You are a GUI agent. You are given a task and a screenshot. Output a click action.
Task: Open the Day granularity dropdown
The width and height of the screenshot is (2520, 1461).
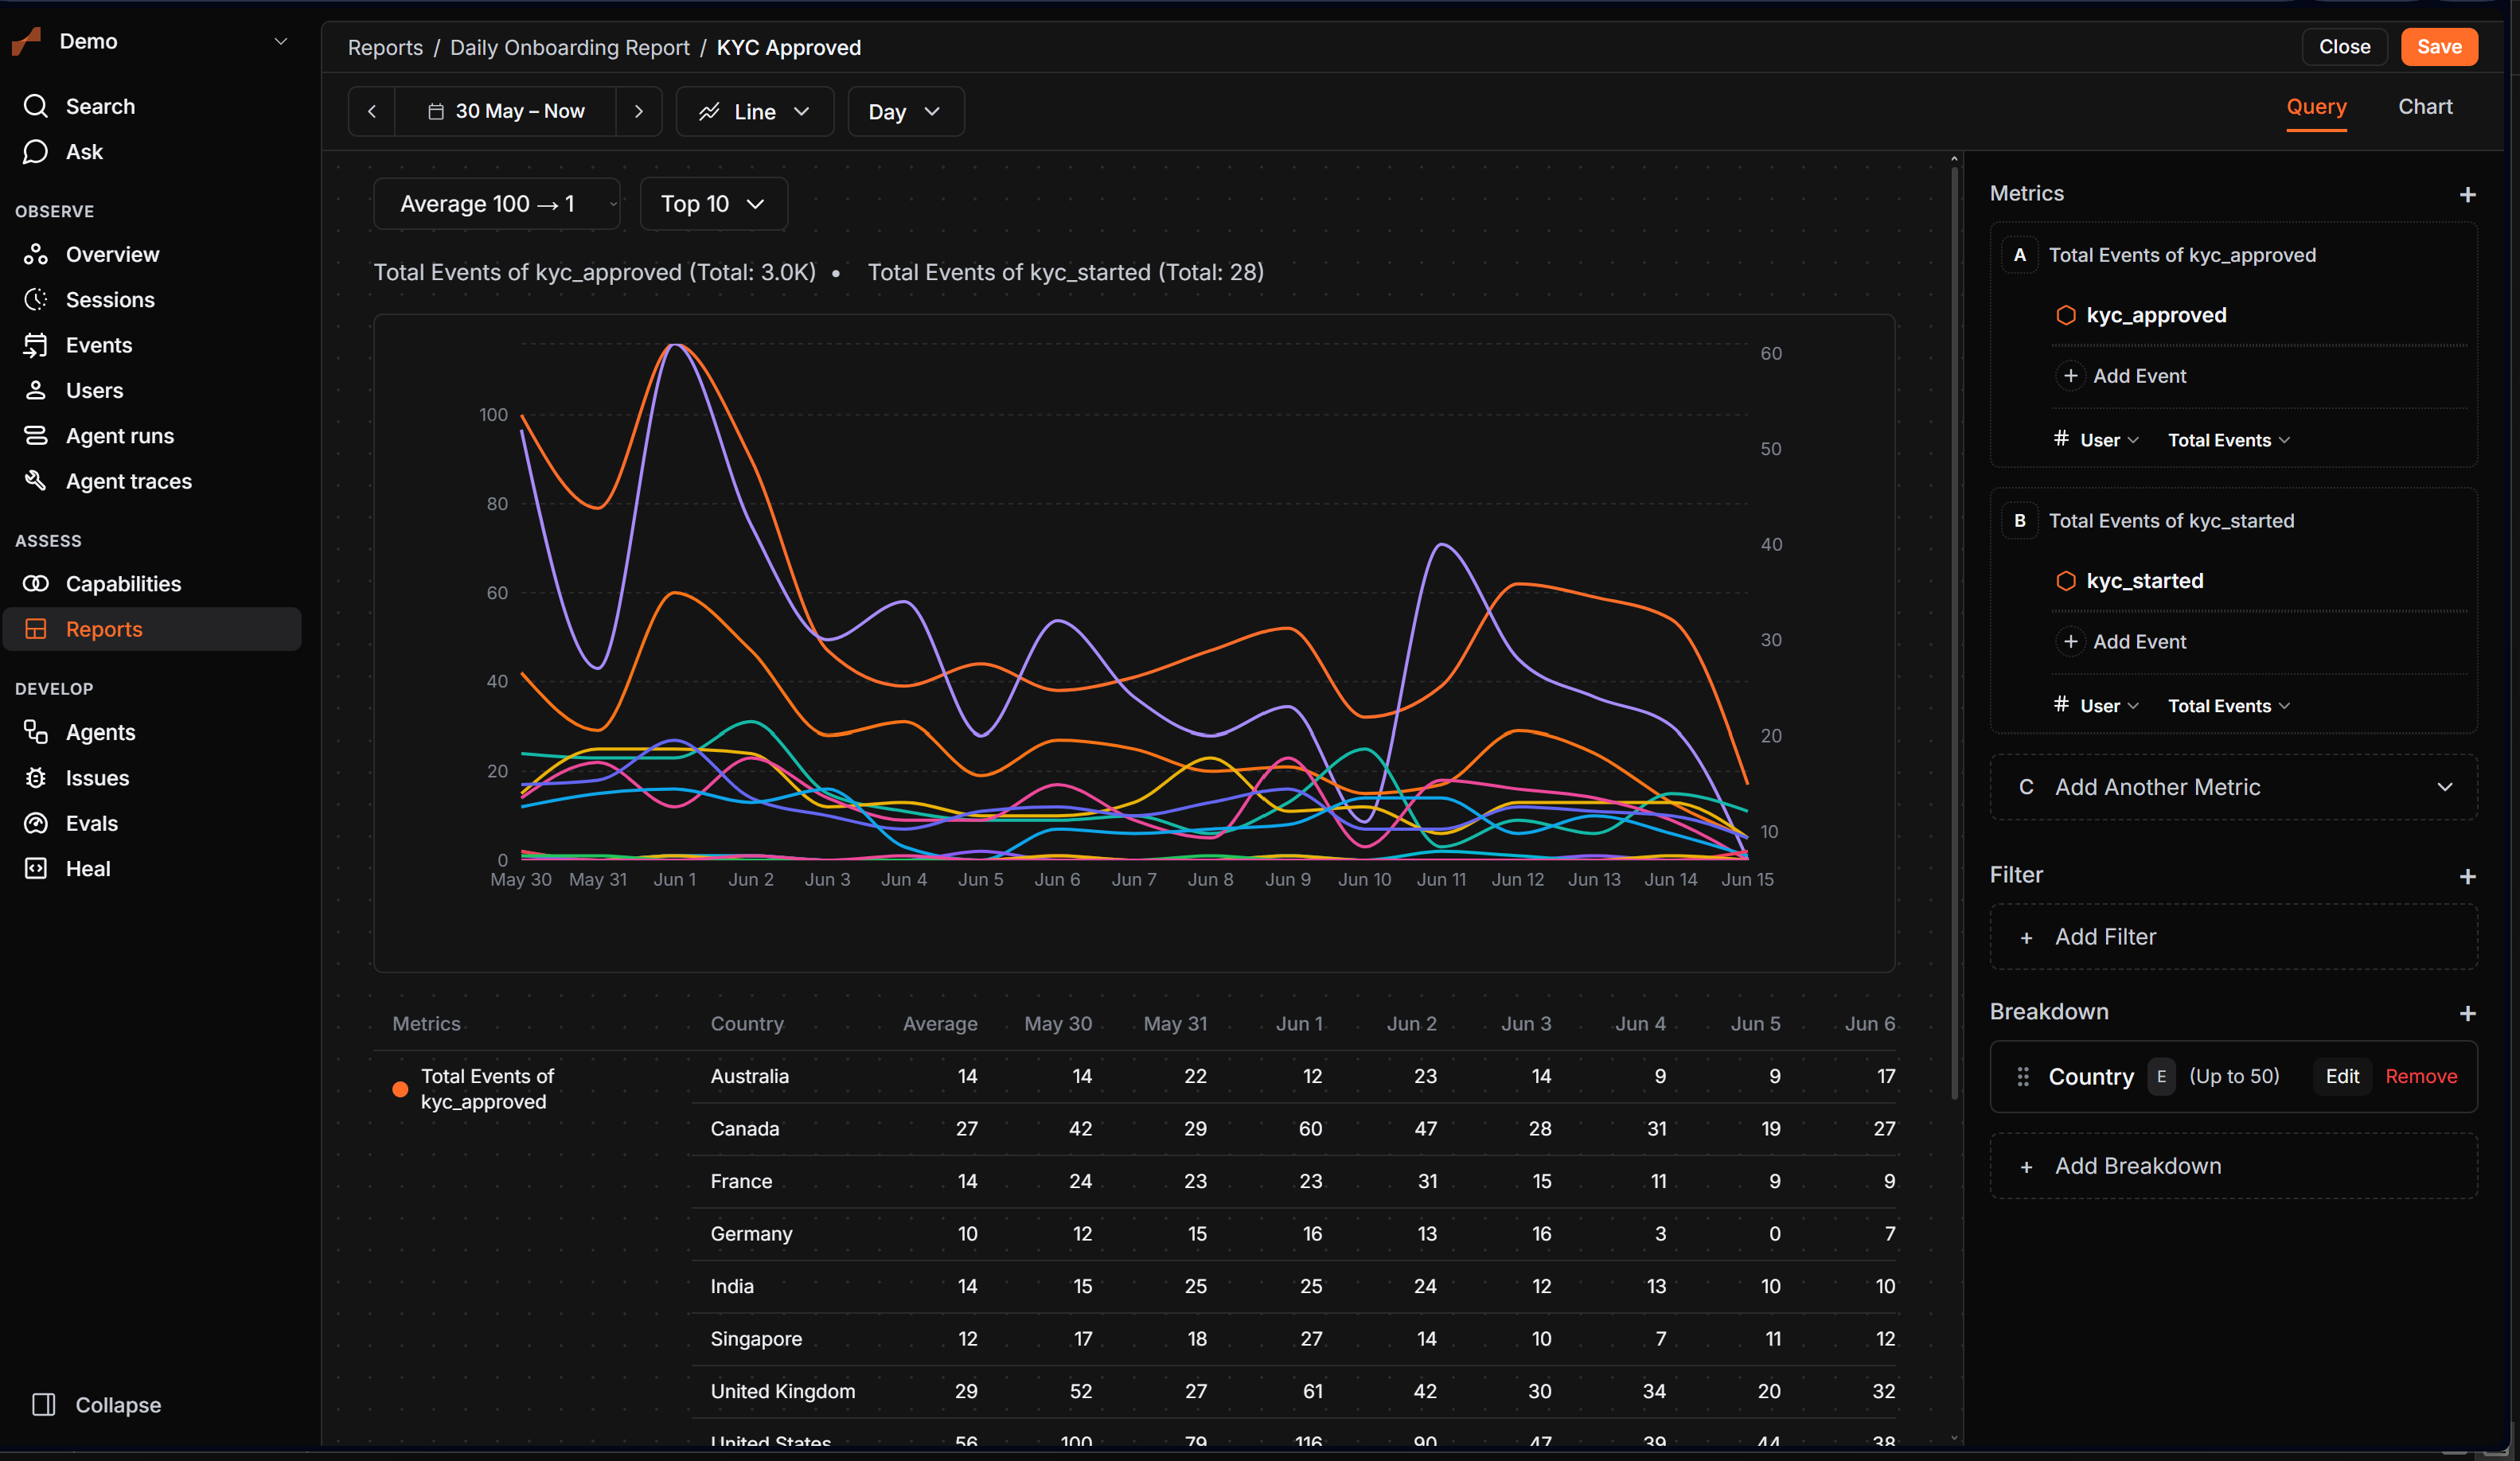[x=905, y=111]
